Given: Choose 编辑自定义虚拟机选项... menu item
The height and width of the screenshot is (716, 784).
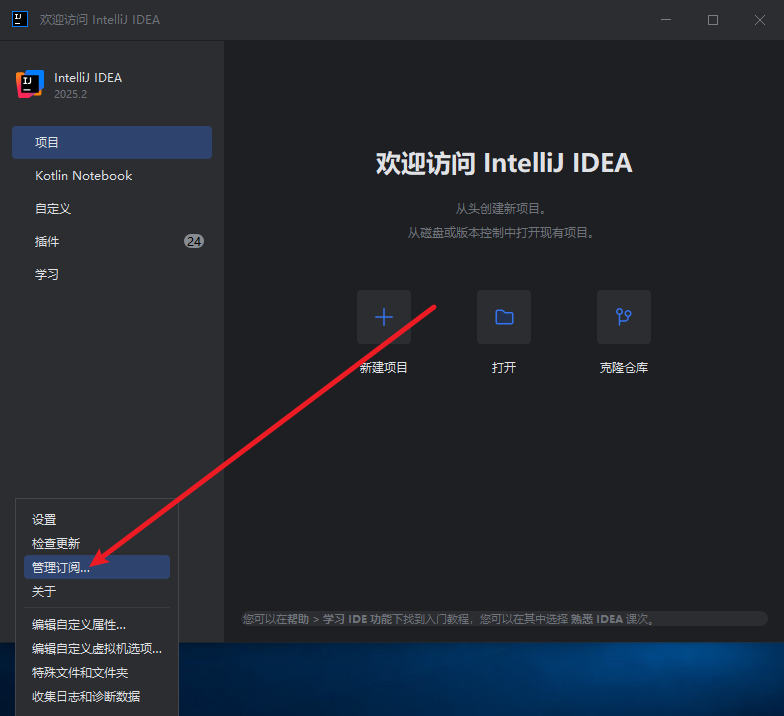Looking at the screenshot, I should 97,648.
